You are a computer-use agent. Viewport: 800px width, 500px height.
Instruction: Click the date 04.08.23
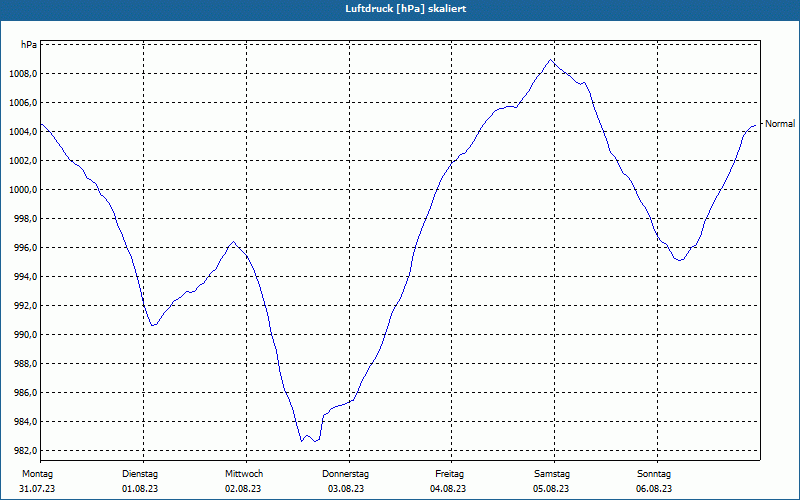point(448,489)
